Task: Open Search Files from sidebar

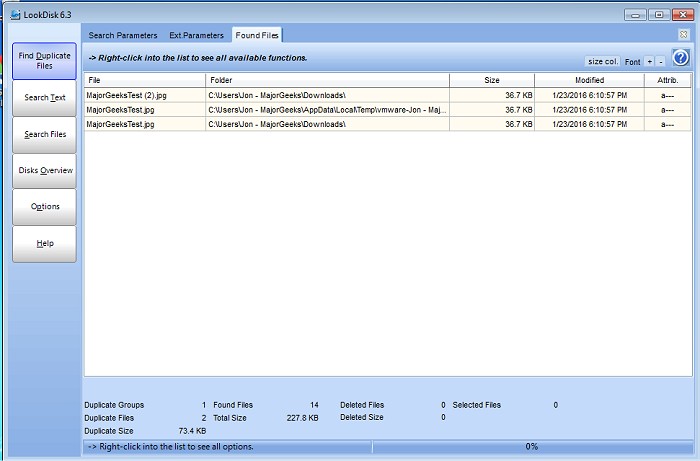Action: 44,134
